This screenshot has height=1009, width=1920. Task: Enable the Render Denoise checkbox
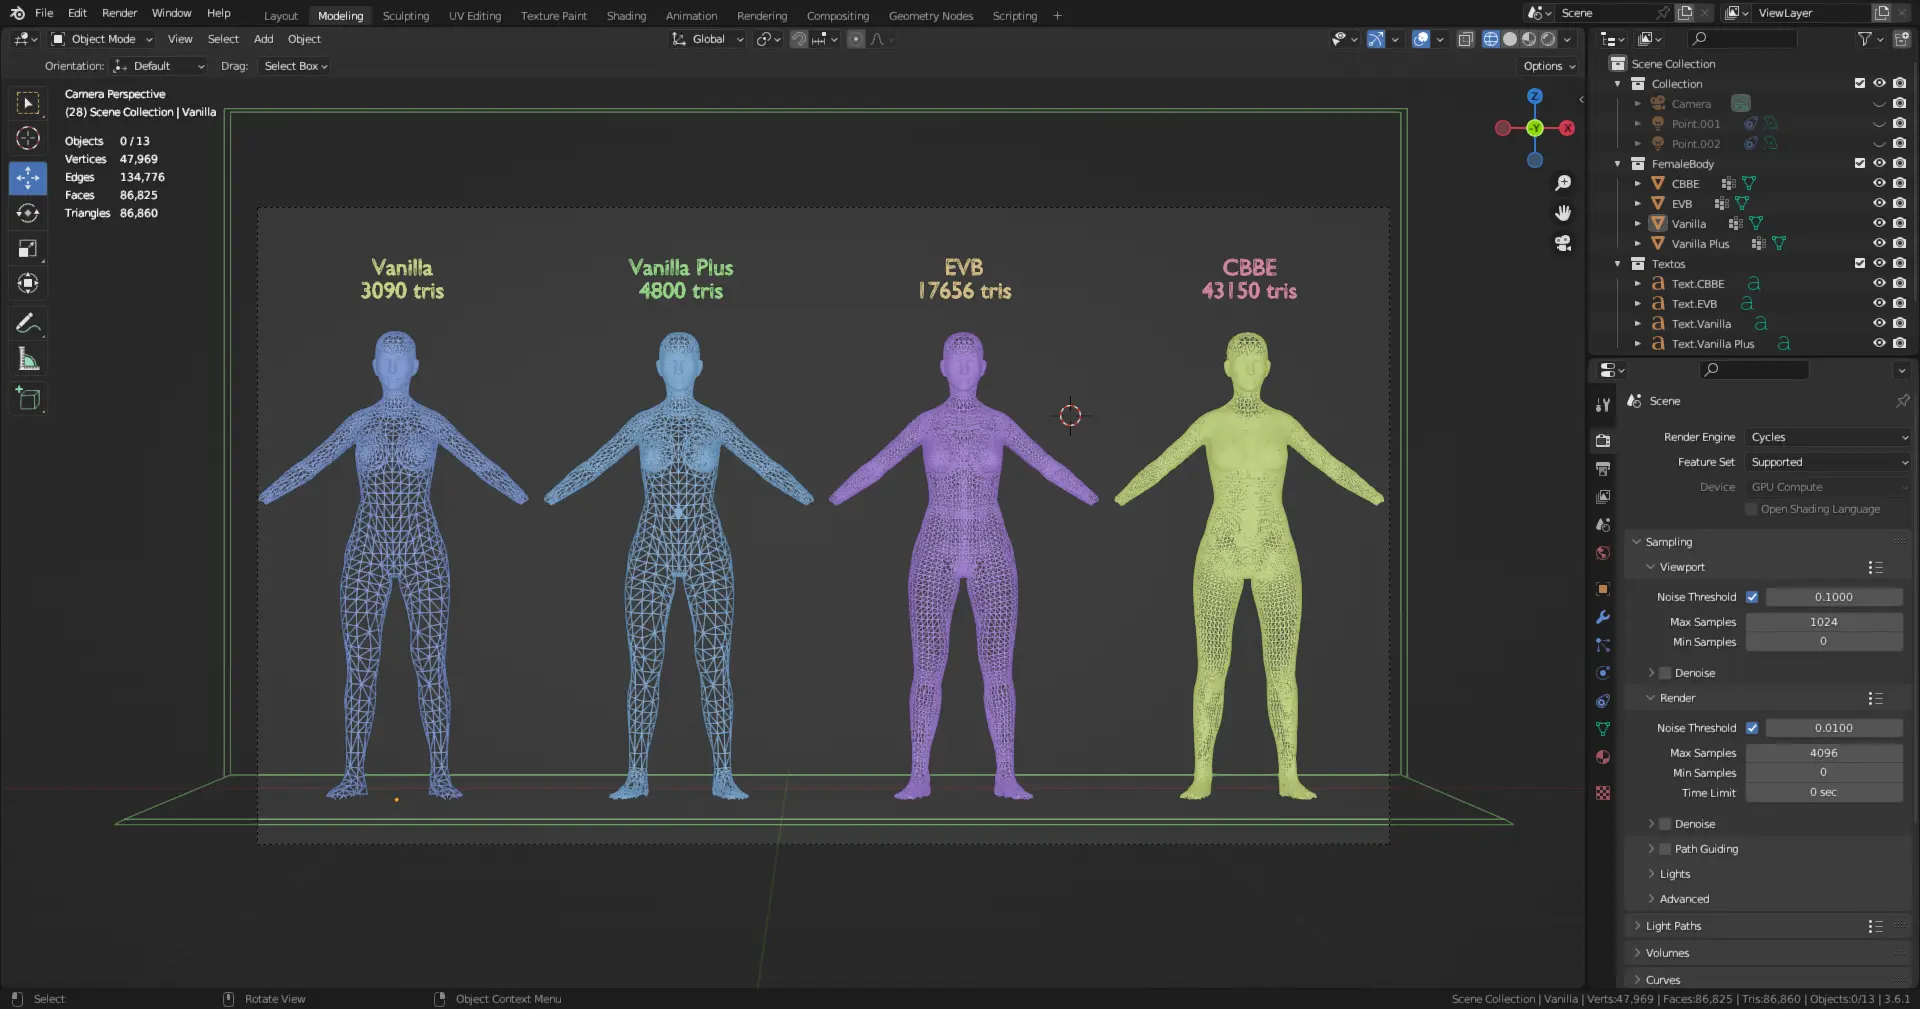click(1666, 824)
